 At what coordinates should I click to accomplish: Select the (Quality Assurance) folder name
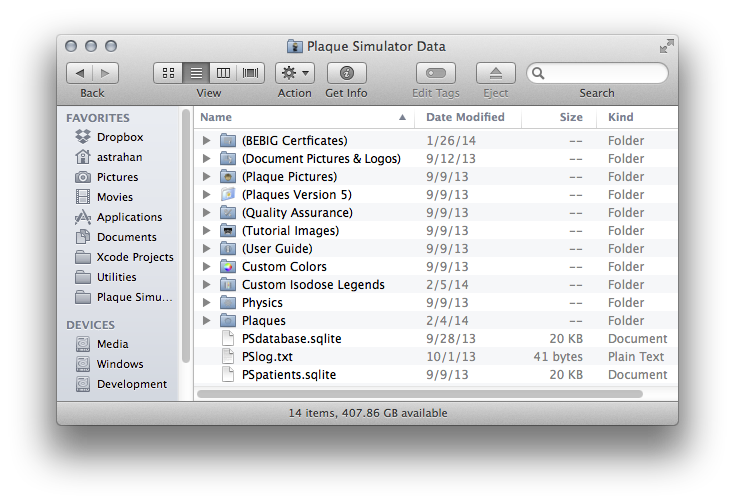pos(297,212)
